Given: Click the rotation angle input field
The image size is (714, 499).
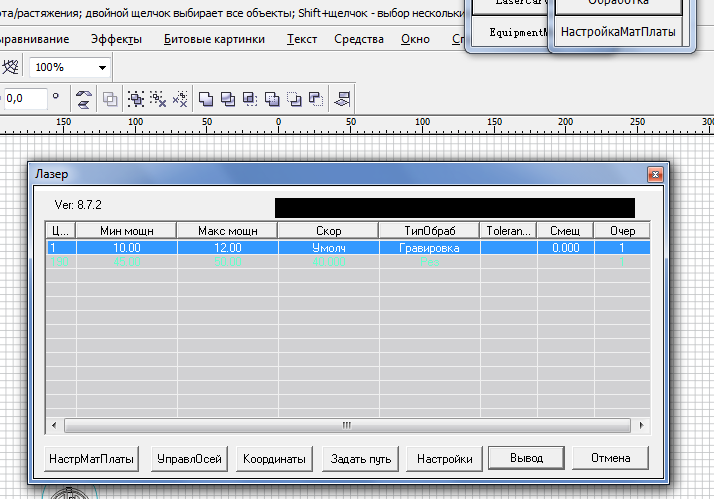Looking at the screenshot, I should pos(24,99).
